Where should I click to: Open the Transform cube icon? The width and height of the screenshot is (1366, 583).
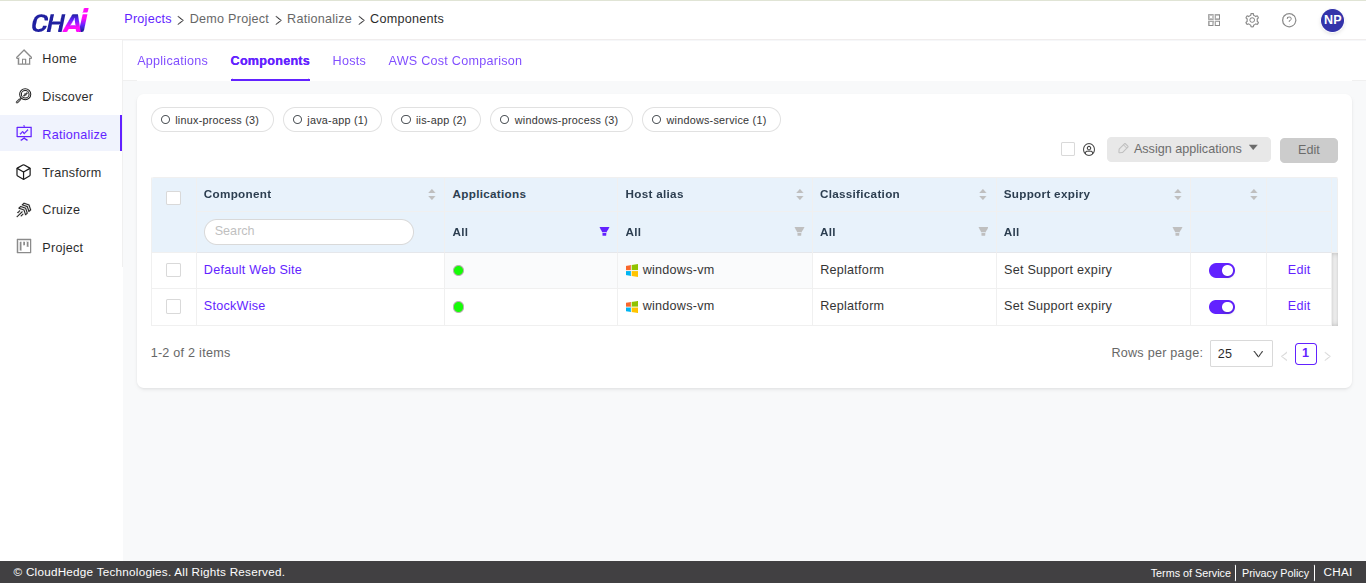pyautogui.click(x=24, y=172)
